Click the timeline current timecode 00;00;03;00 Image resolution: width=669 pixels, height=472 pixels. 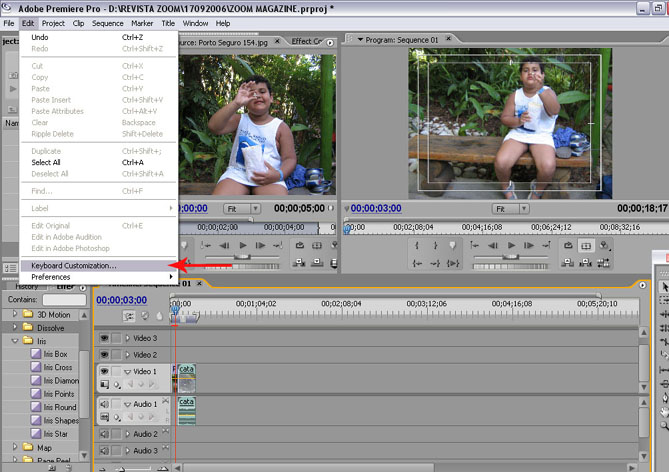(121, 300)
